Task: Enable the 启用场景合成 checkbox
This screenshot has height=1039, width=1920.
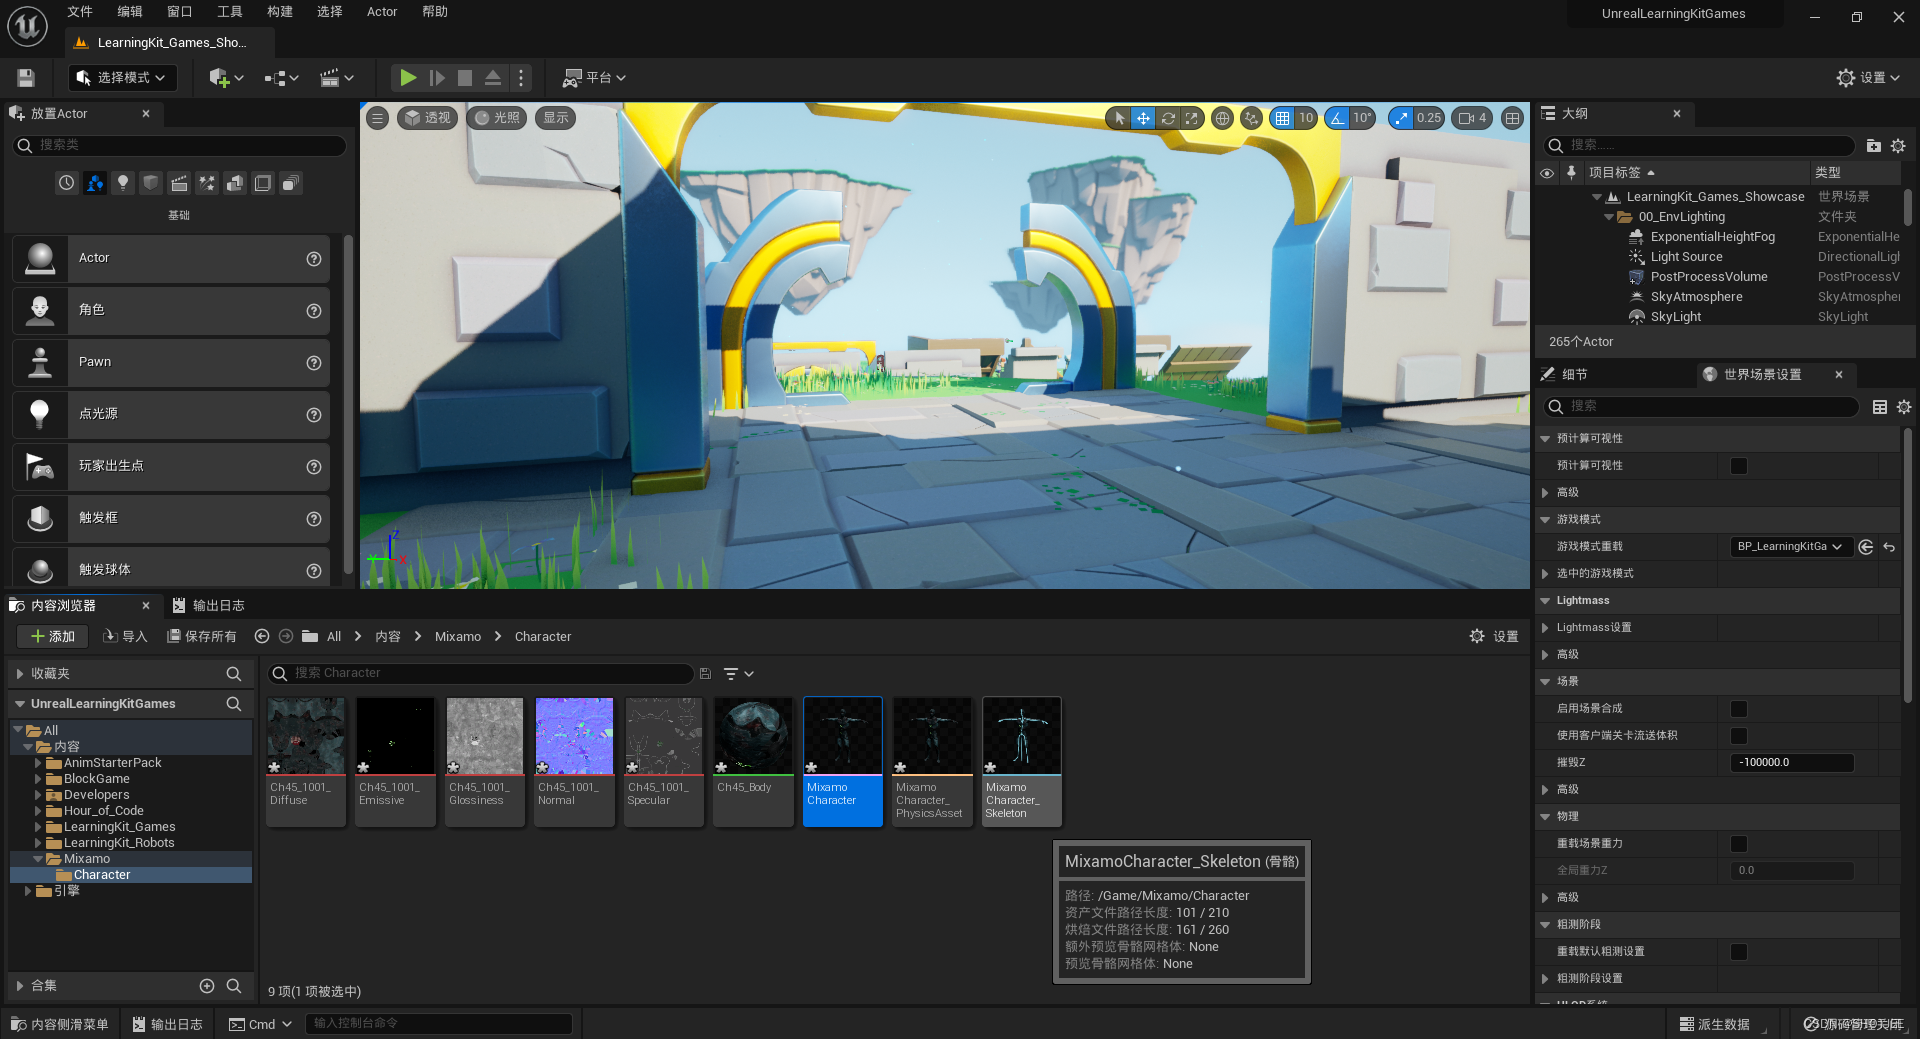Action: tap(1739, 709)
